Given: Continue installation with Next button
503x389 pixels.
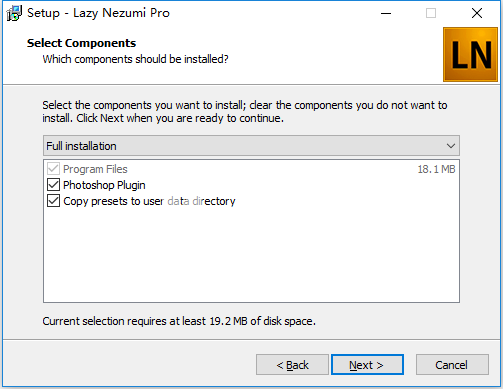Looking at the screenshot, I should (x=367, y=365).
